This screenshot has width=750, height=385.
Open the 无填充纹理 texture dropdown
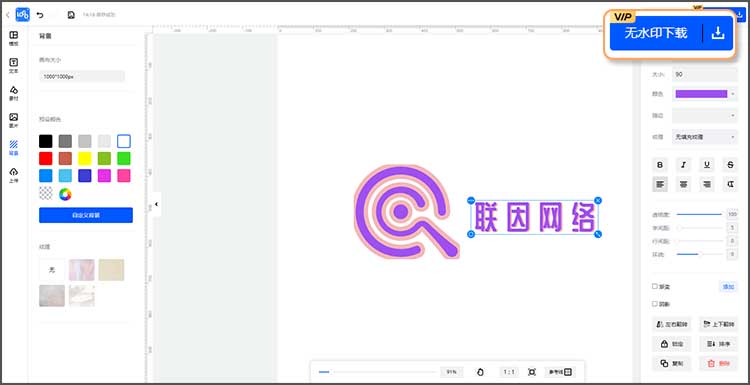tap(705, 137)
